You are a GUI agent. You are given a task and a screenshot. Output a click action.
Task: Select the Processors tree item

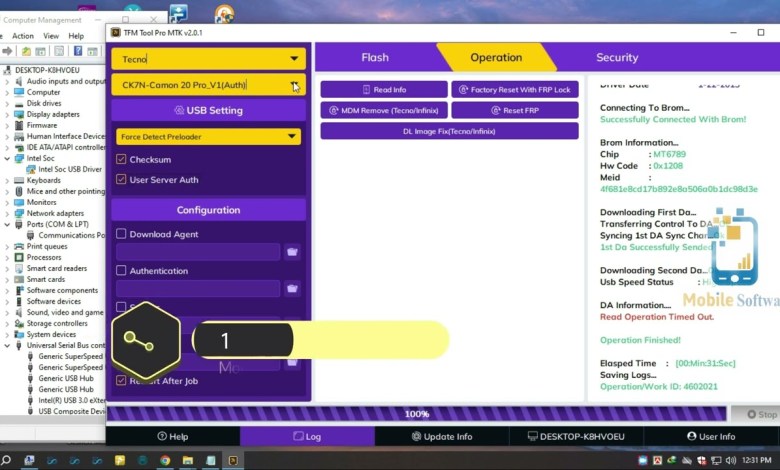(x=44, y=257)
